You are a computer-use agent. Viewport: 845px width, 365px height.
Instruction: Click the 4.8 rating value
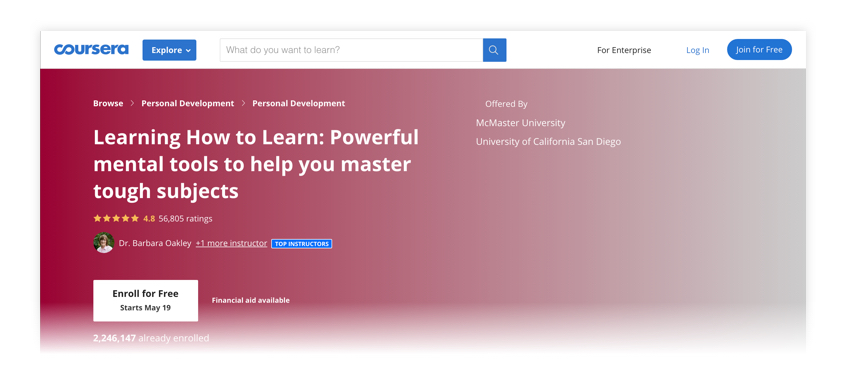149,218
